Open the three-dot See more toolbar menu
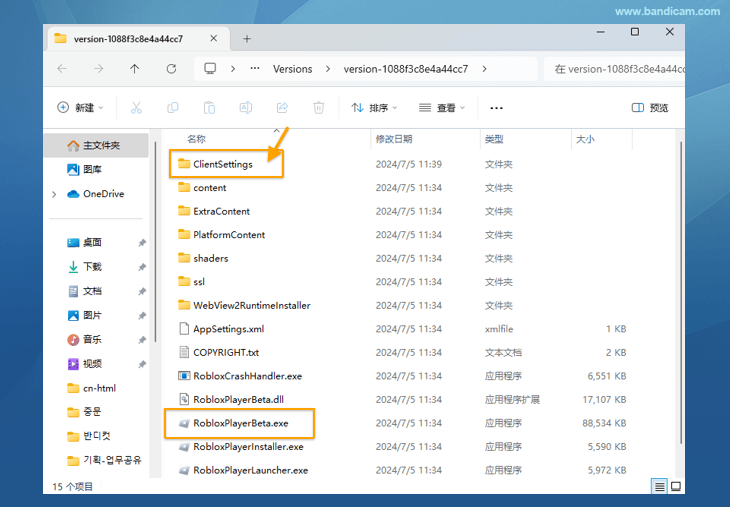730x507 pixels. point(496,108)
